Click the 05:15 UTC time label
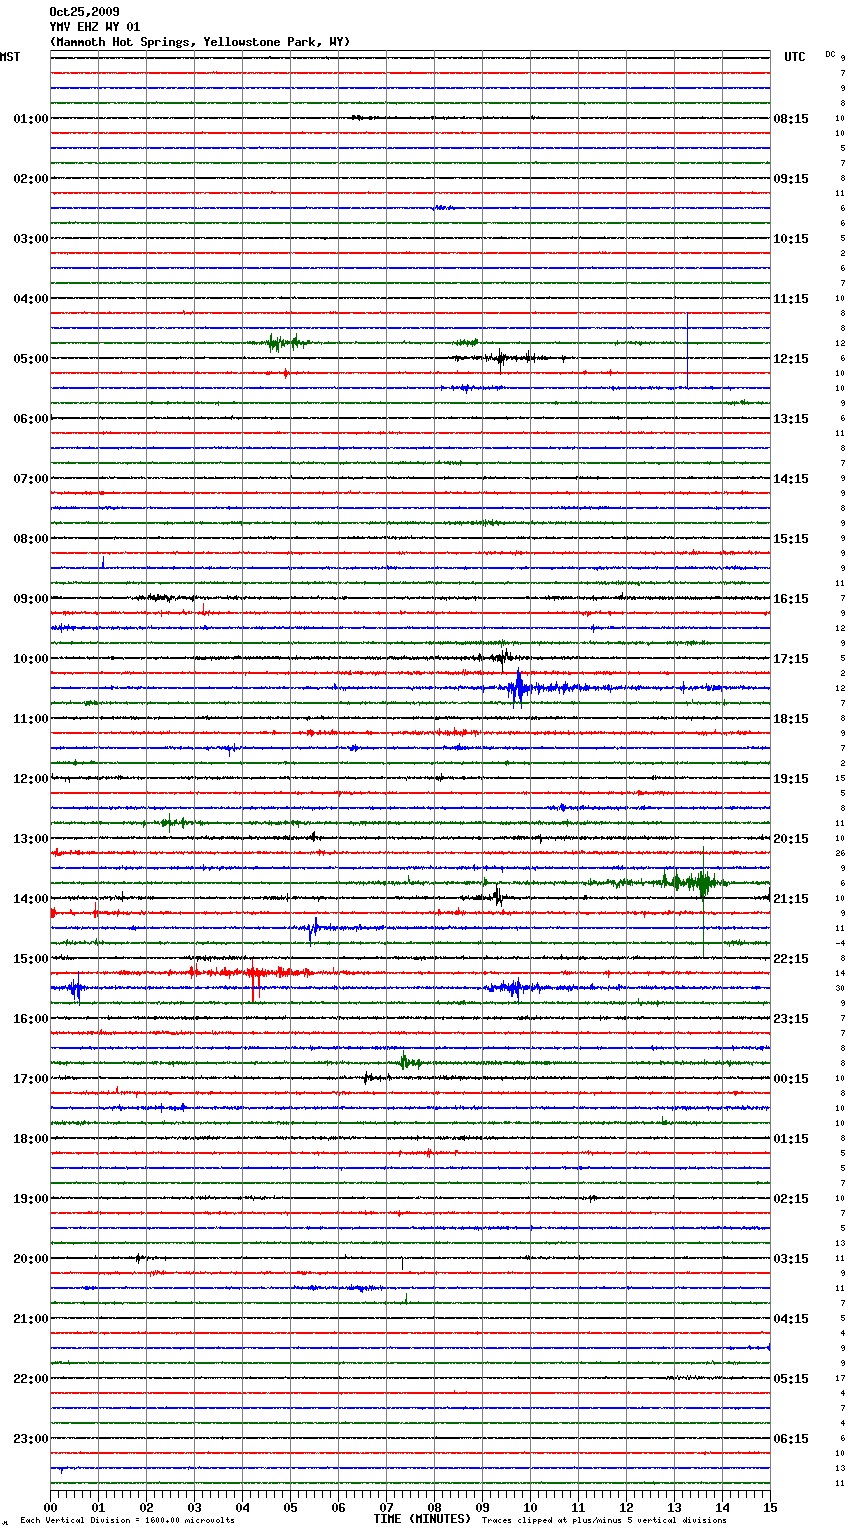 tap(791, 1379)
